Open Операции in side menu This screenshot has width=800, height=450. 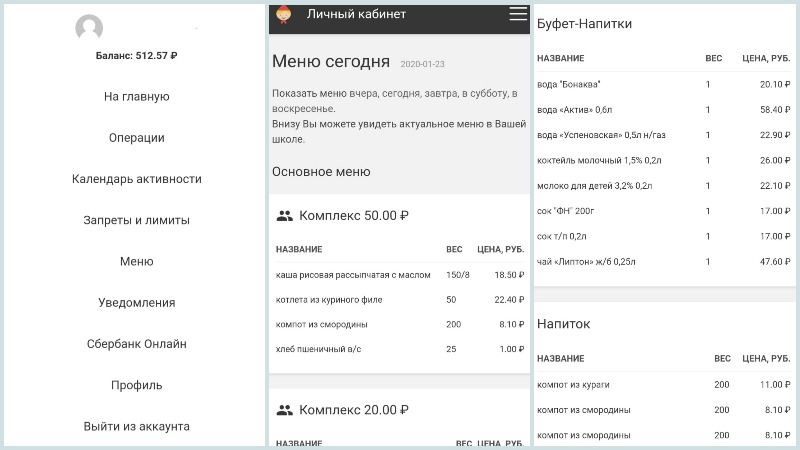137,138
